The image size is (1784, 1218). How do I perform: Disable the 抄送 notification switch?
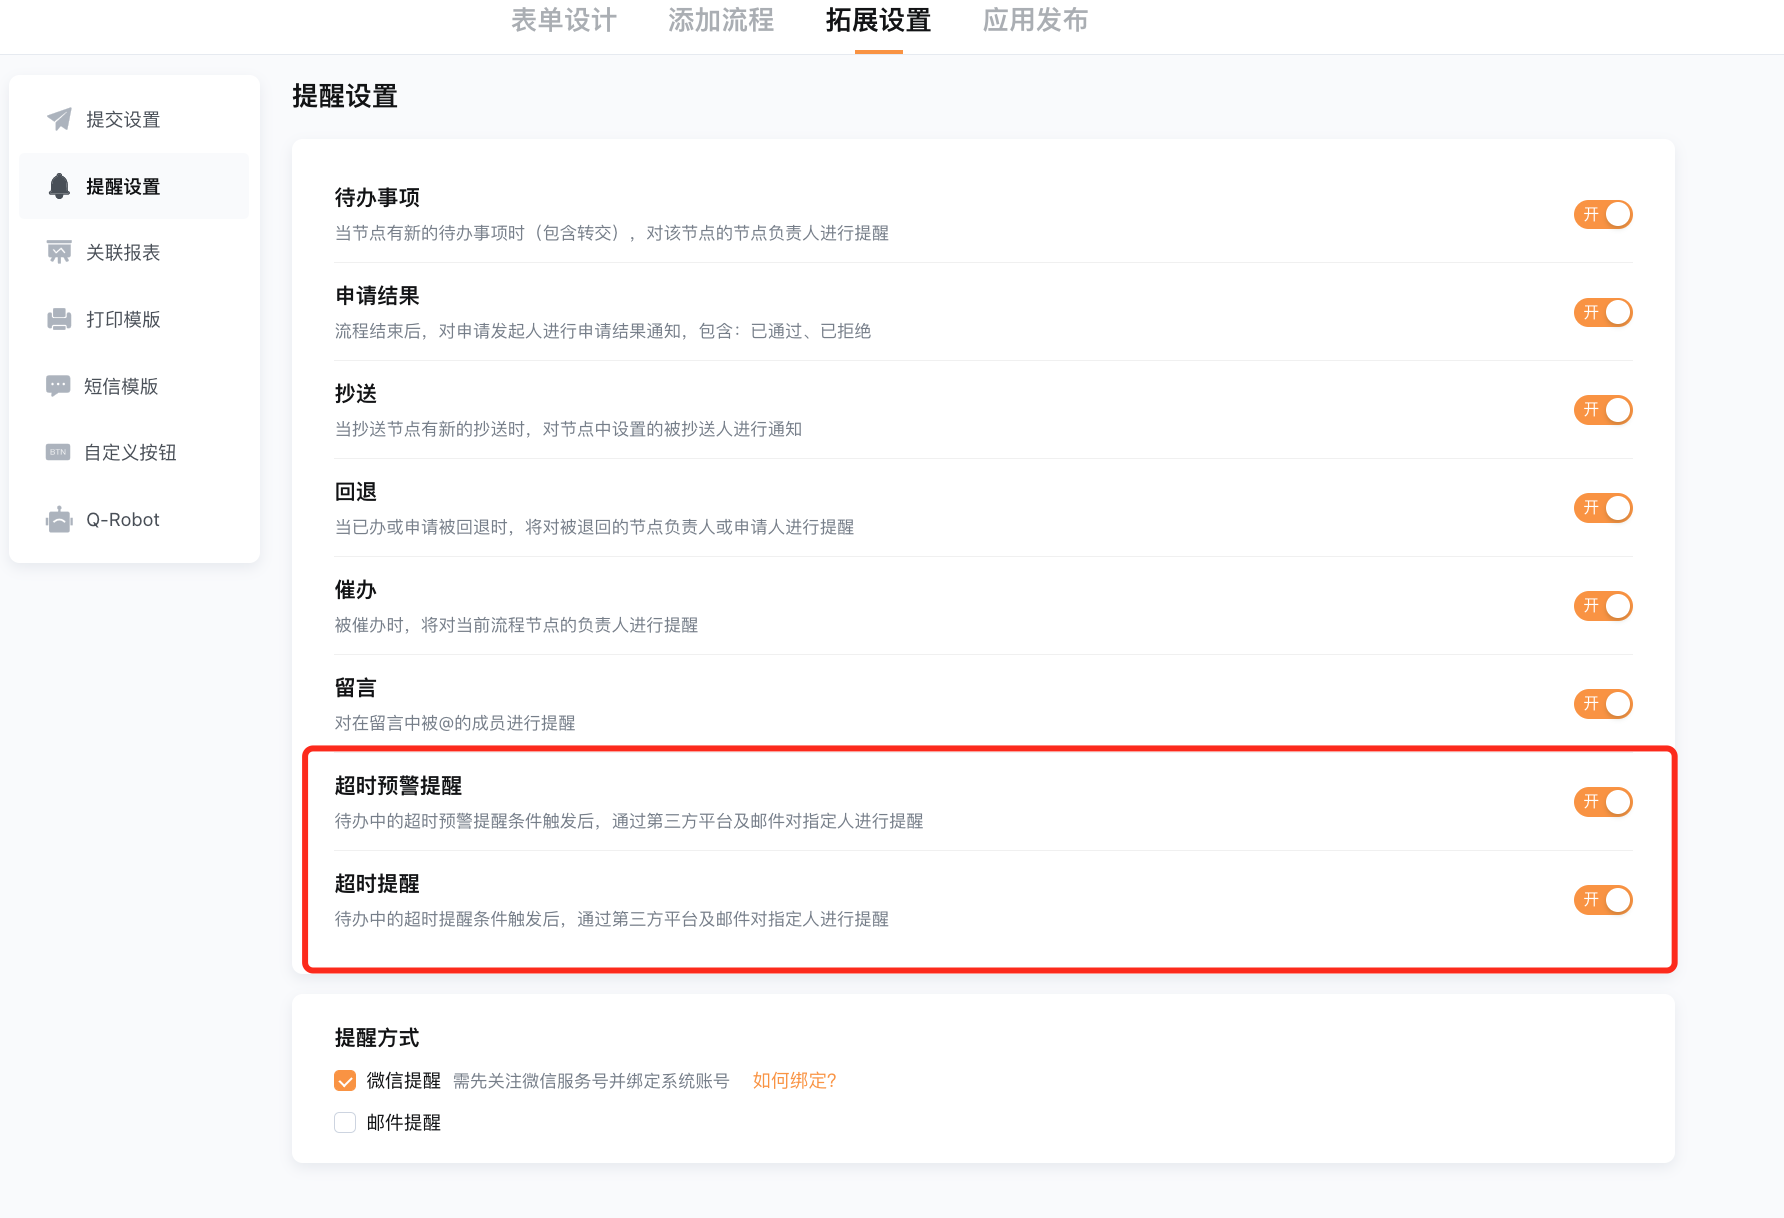click(x=1603, y=410)
